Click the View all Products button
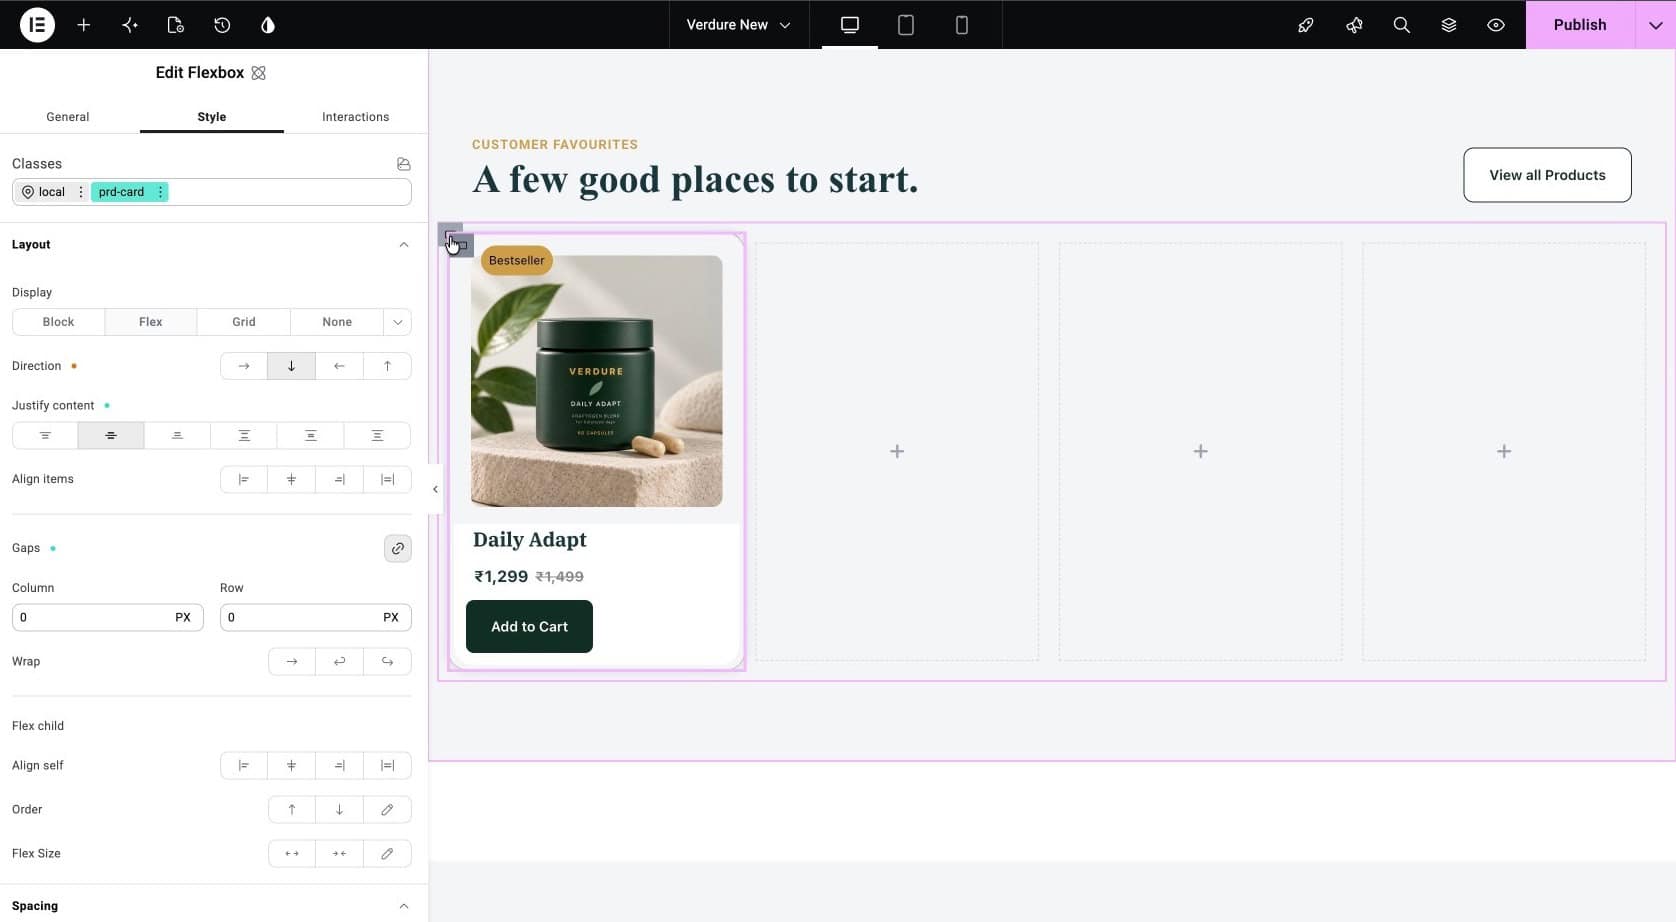The height and width of the screenshot is (922, 1676). coord(1547,175)
